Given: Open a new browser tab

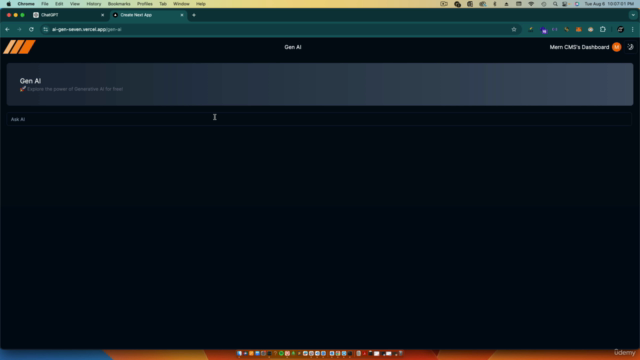Looking at the screenshot, I should [194, 15].
